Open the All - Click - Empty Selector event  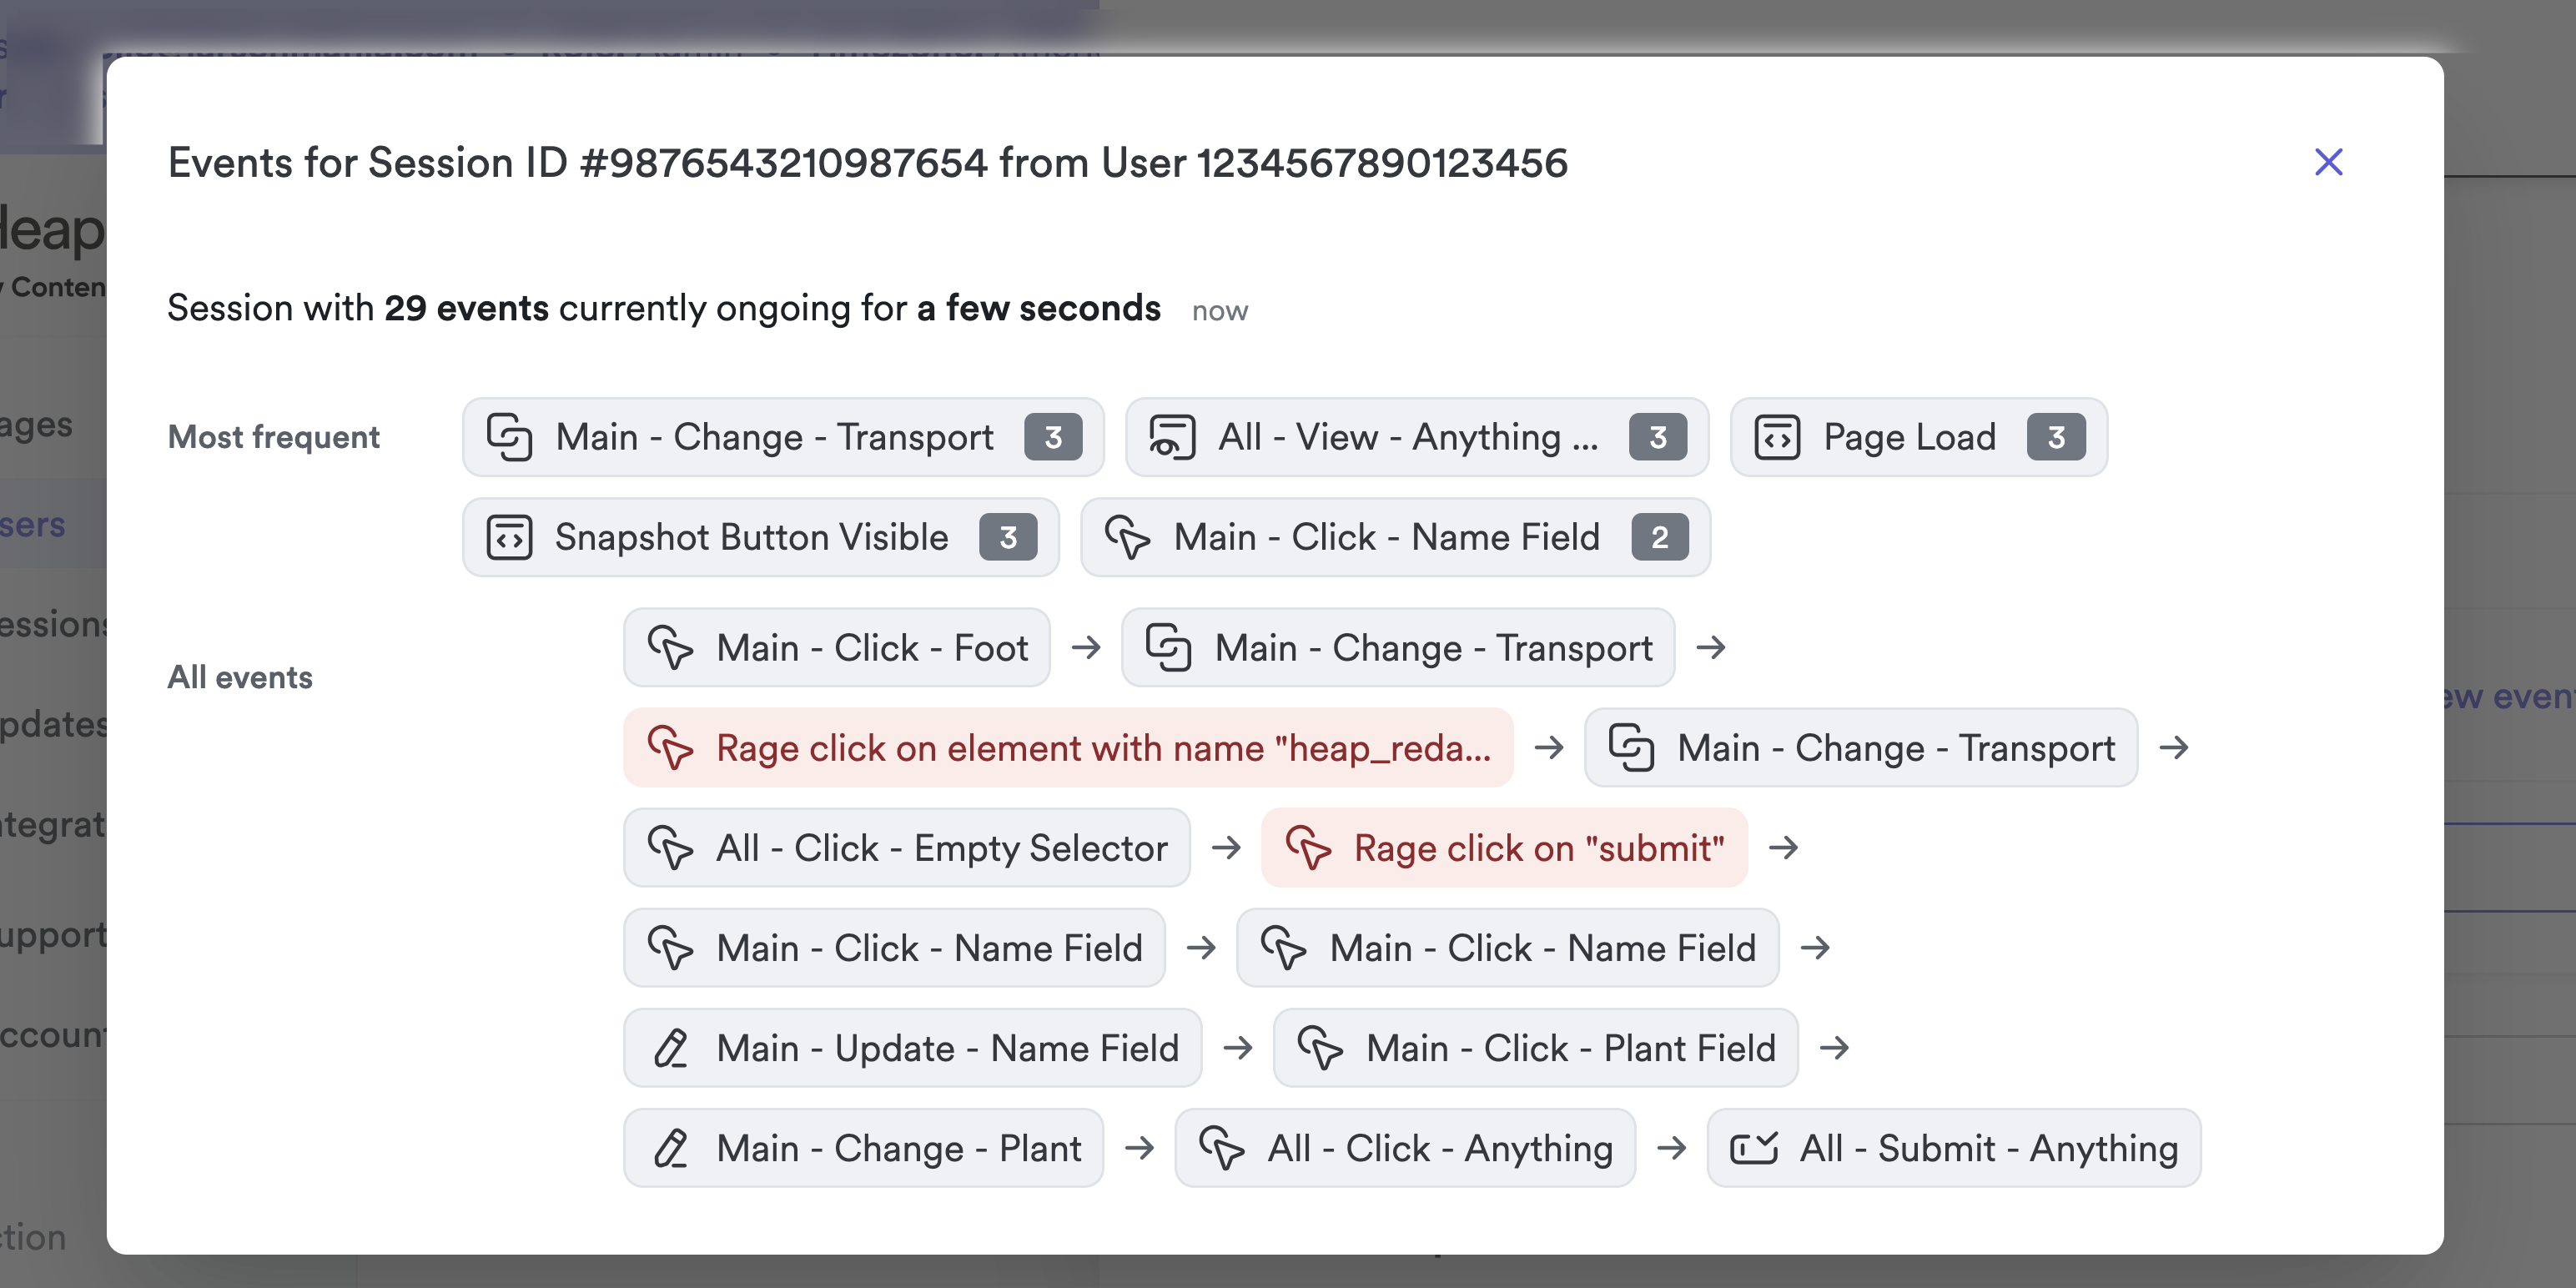(906, 848)
